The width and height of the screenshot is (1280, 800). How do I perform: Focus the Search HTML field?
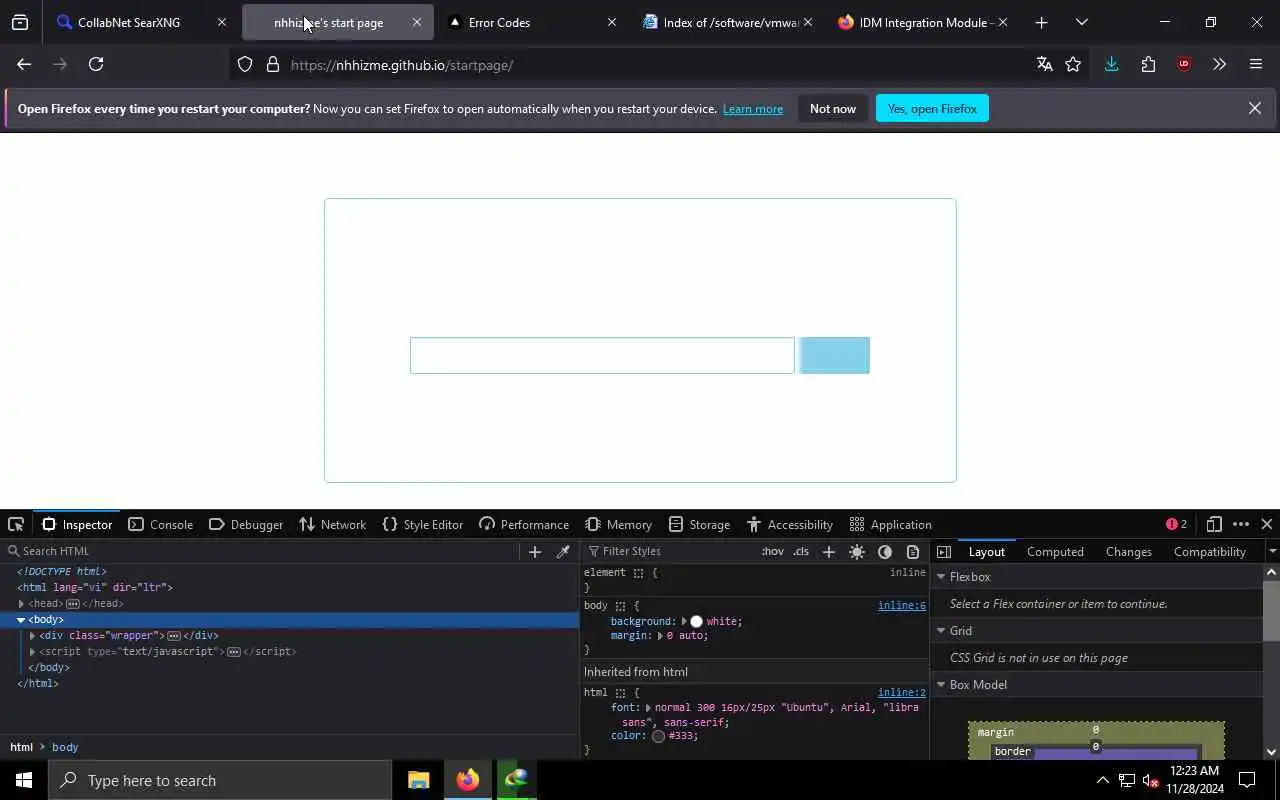262,551
